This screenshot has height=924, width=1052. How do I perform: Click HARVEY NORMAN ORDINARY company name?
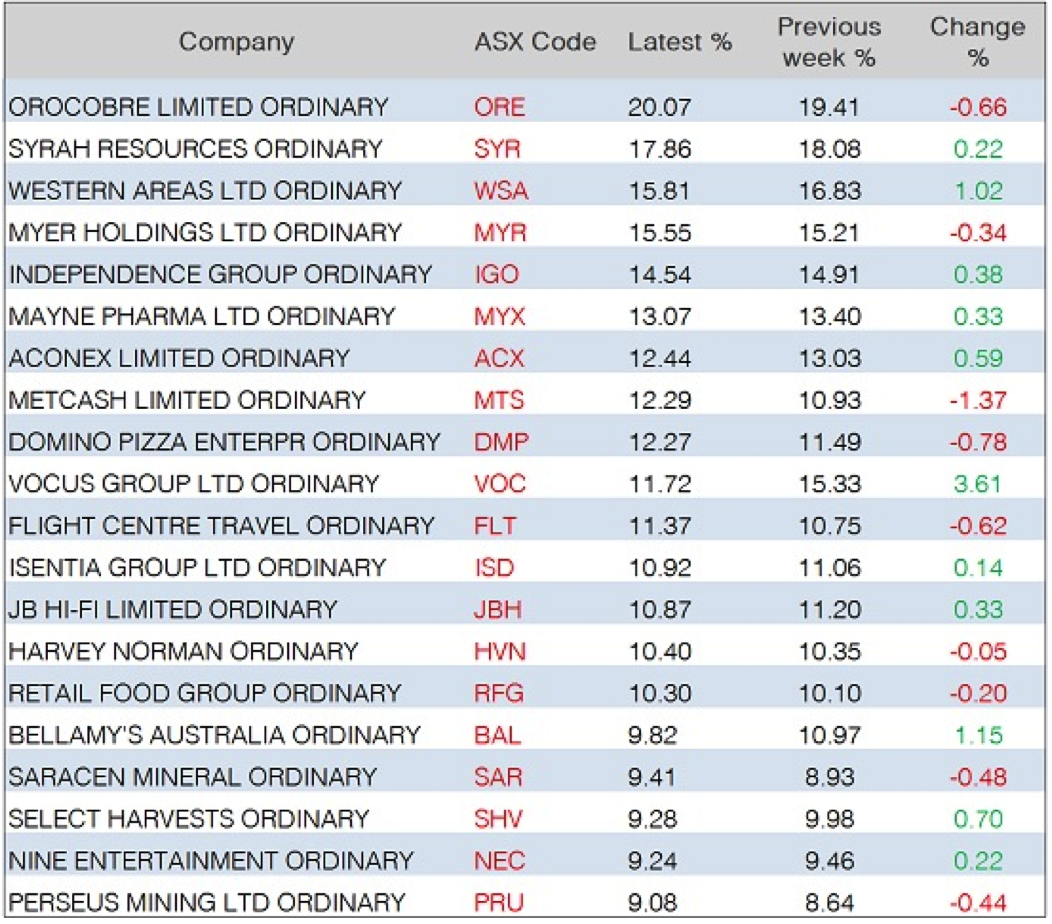pyautogui.click(x=183, y=652)
